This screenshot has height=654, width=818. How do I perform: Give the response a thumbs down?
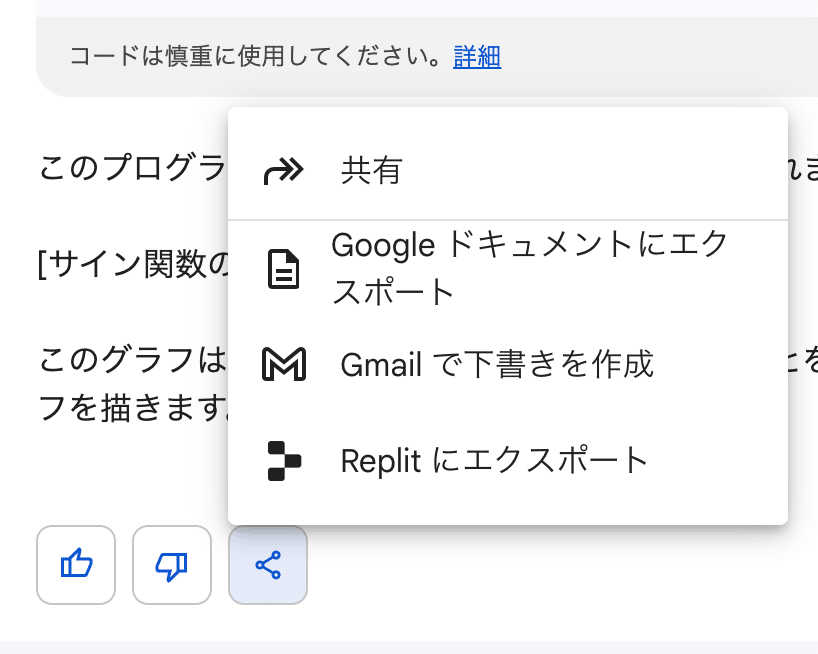tap(172, 565)
